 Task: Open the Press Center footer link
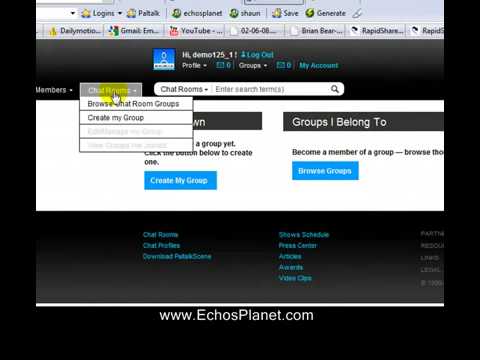298,245
